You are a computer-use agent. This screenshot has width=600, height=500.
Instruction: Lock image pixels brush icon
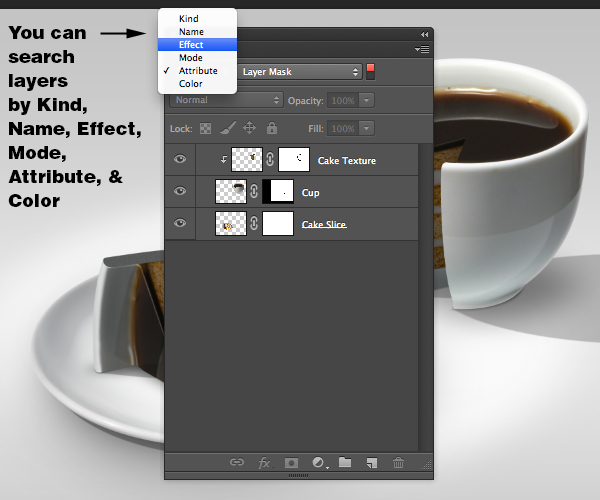(228, 128)
